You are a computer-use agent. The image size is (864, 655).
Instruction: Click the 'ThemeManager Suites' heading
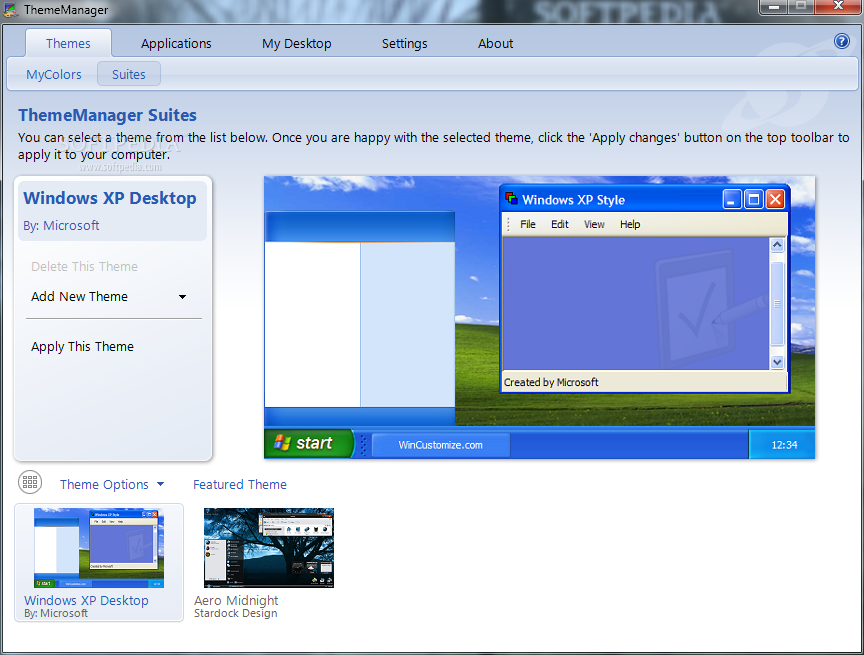coord(107,115)
